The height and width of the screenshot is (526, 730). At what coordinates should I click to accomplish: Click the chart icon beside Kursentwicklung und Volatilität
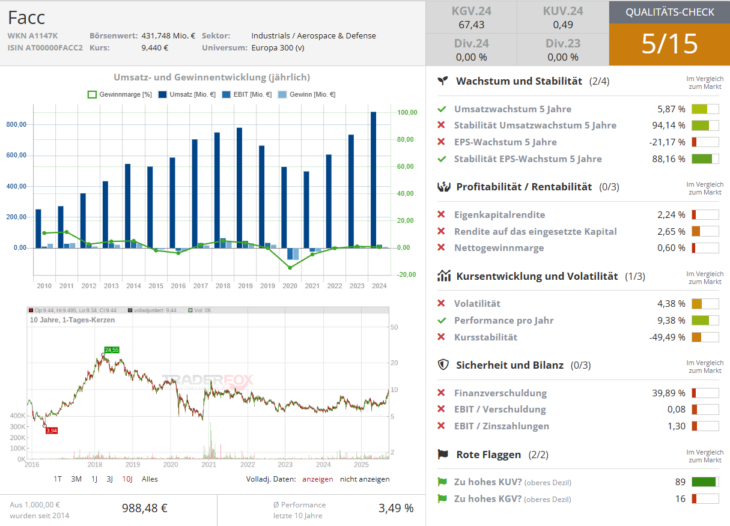tap(444, 276)
